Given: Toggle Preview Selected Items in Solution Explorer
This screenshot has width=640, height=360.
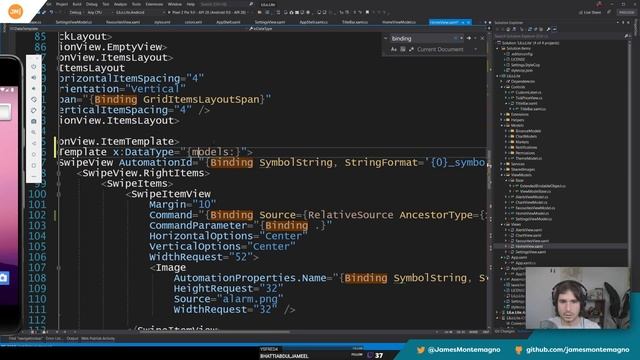Looking at the screenshot, I should click(x=554, y=29).
